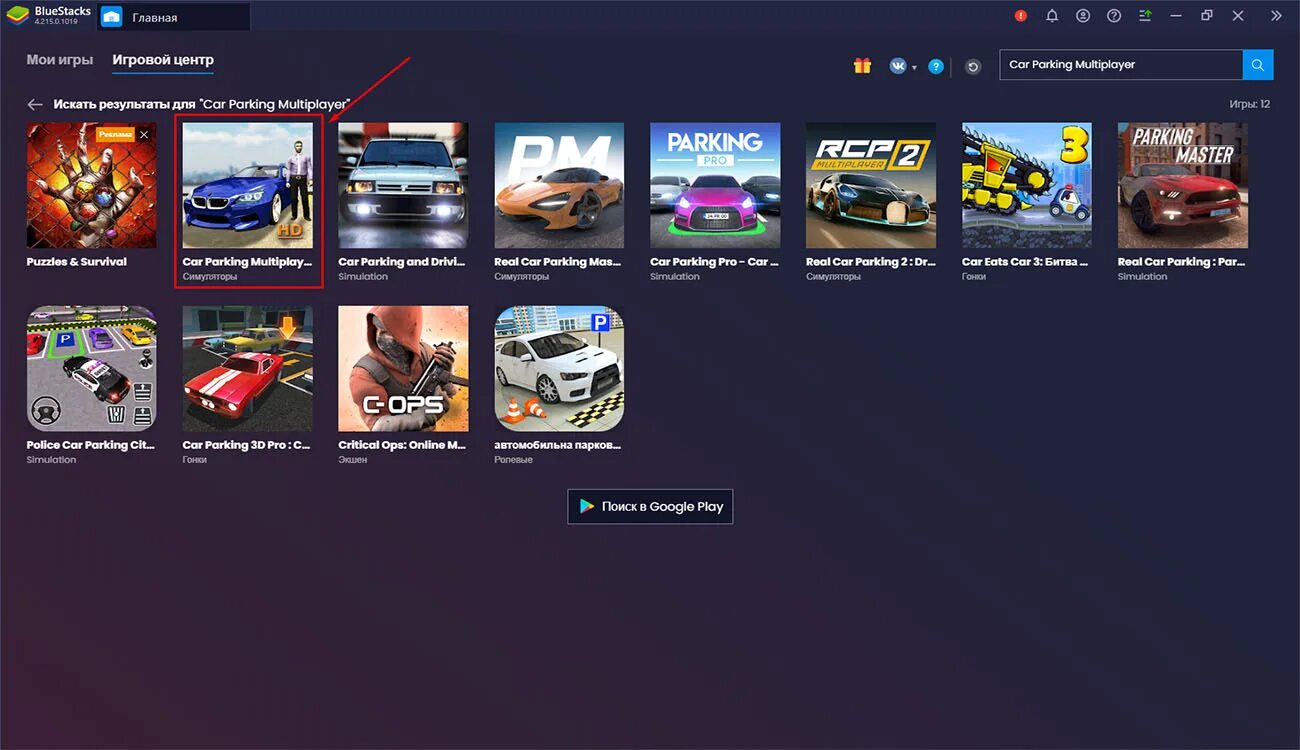Click the refresh icon near search
1300x750 pixels.
pyautogui.click(x=973, y=66)
